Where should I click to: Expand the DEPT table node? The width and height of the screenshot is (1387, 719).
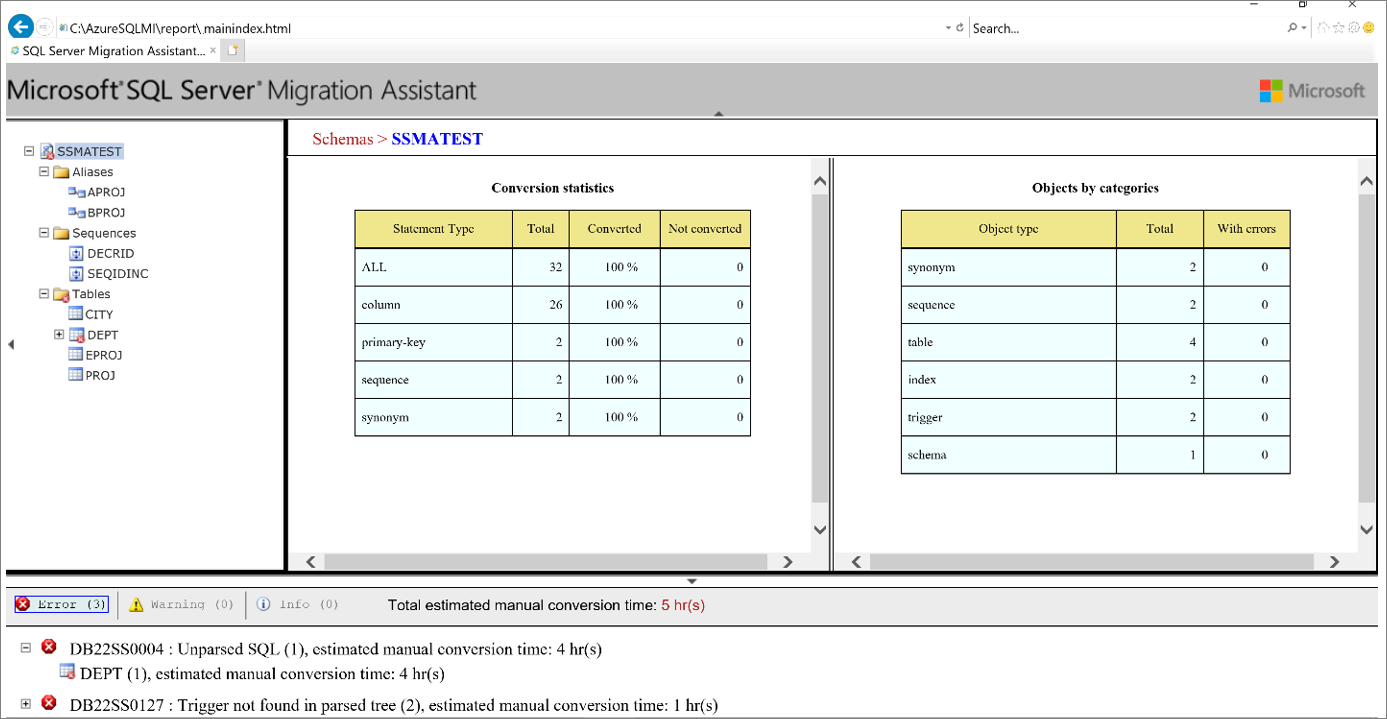tap(58, 334)
